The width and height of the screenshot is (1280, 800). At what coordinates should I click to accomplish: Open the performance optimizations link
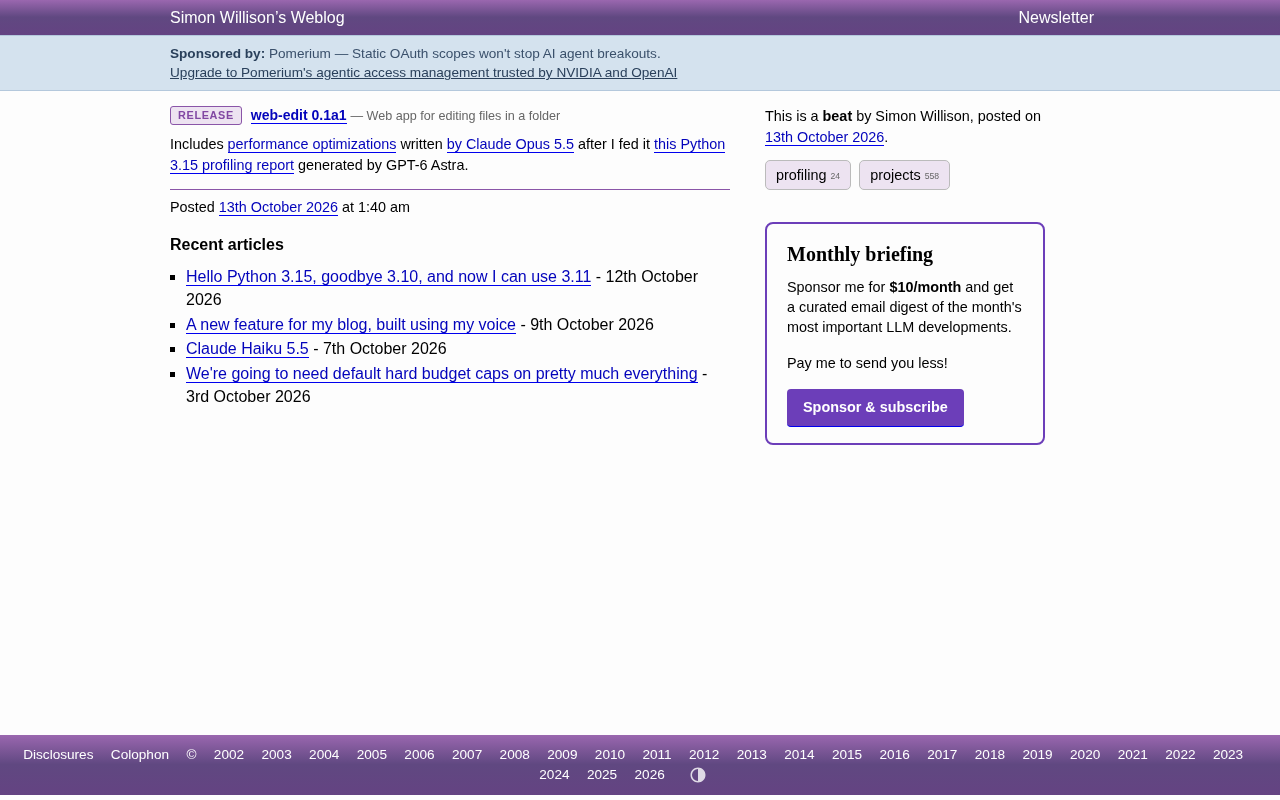coord(312,144)
